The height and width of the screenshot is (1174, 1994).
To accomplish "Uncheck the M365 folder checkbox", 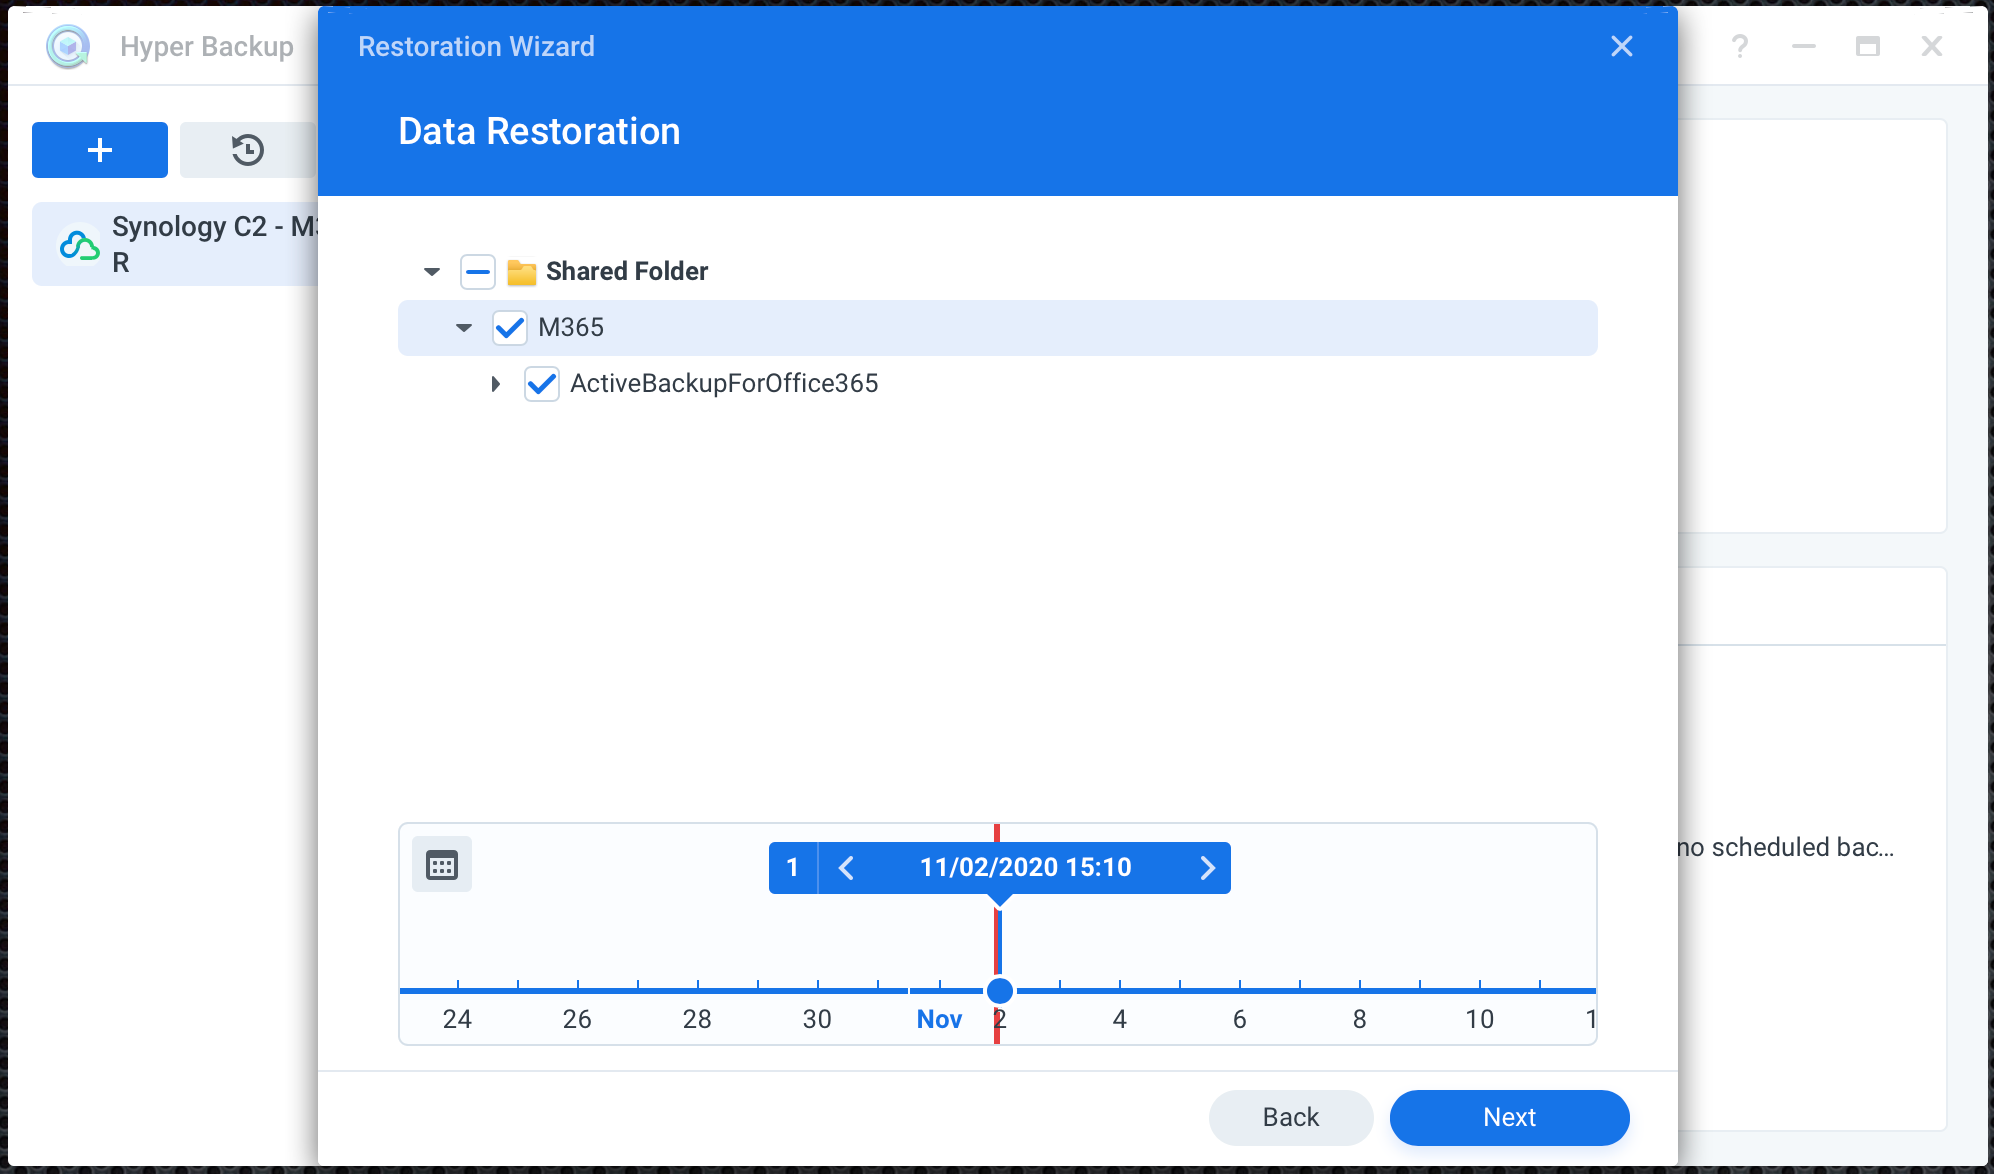I will [x=510, y=328].
